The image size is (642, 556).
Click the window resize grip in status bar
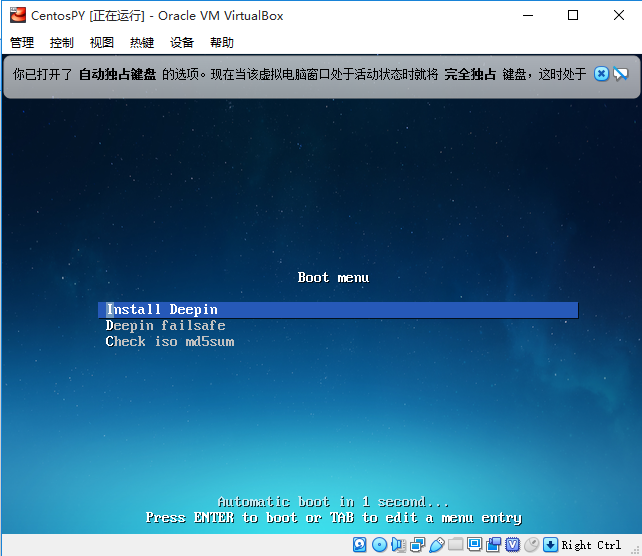click(635, 551)
